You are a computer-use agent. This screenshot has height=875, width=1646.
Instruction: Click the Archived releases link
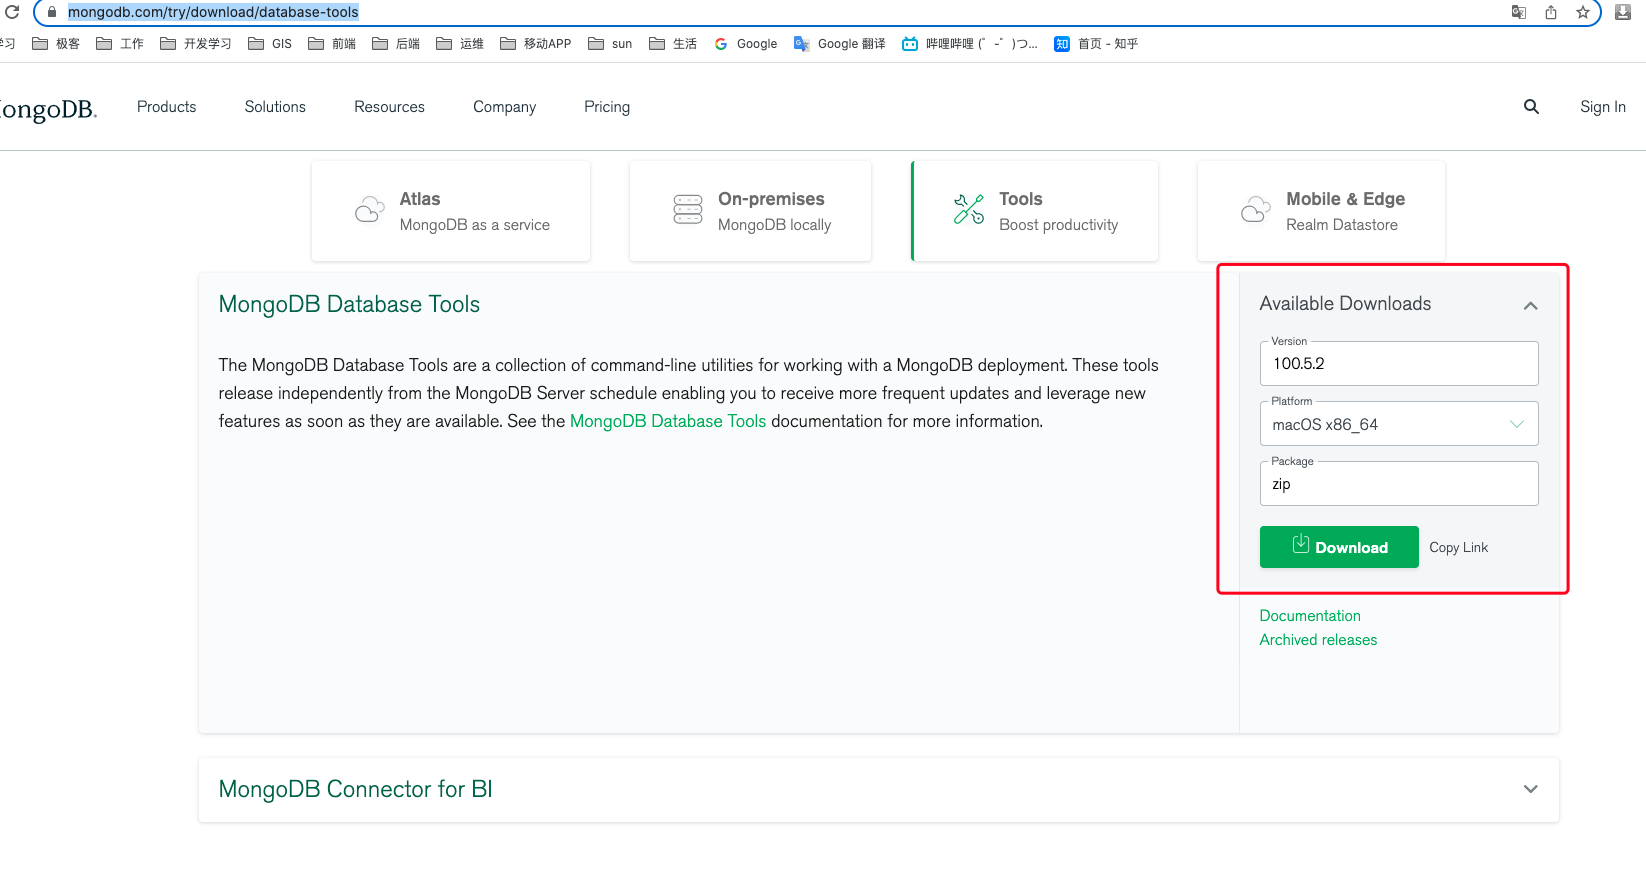click(1318, 640)
